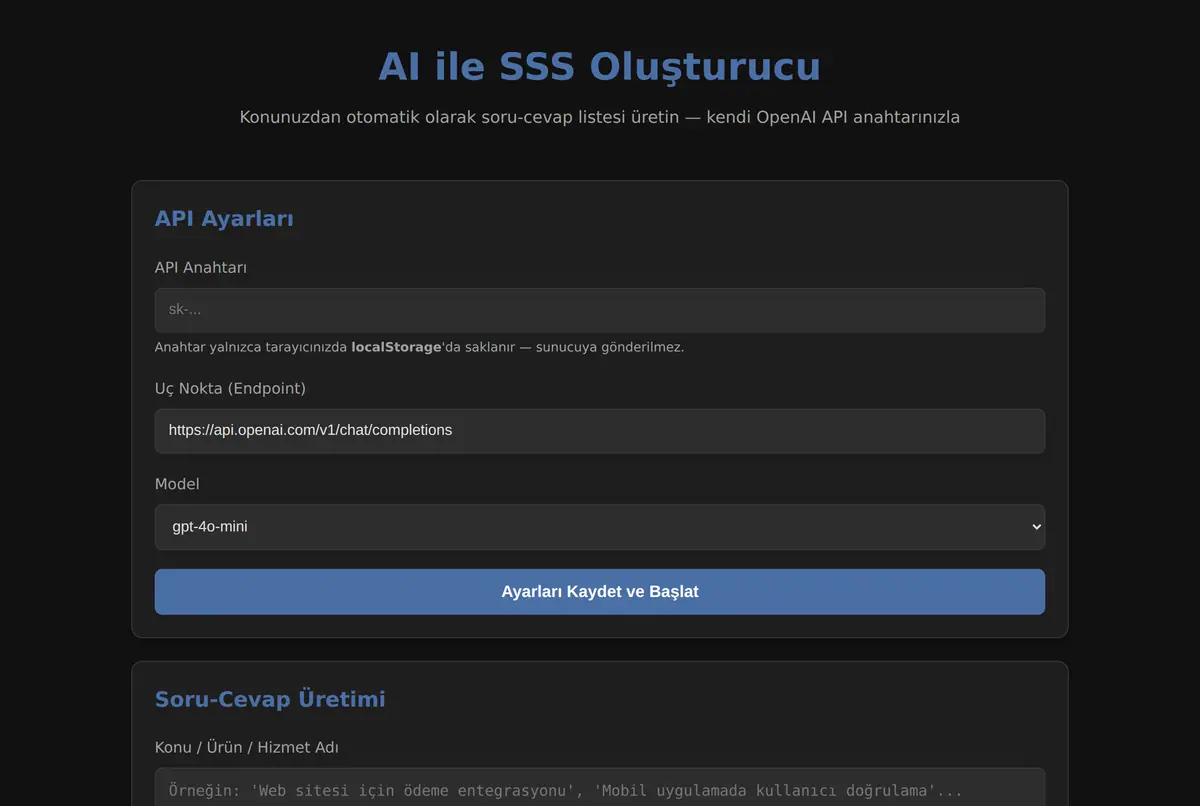Click the subtitle text about OpenAI API anahtarınızla
The image size is (1200, 806).
(600, 117)
